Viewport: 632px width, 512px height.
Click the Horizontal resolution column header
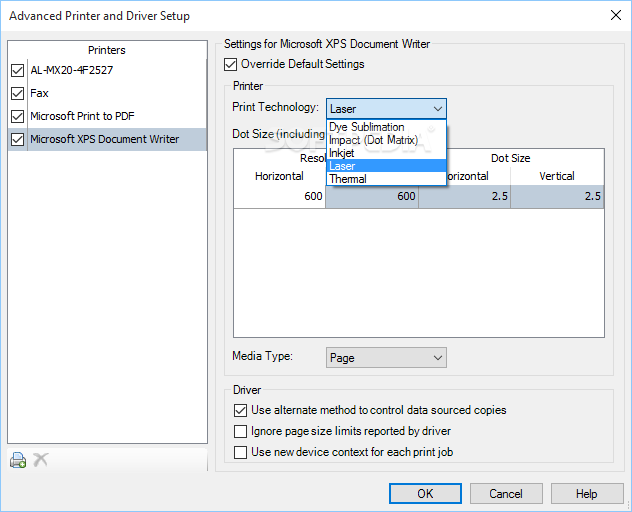279,176
